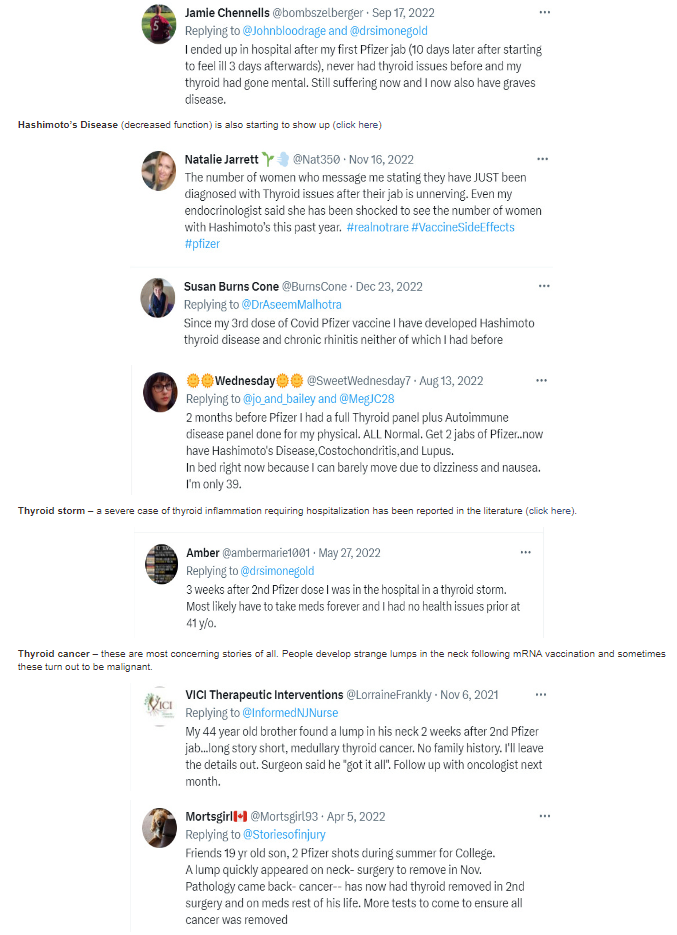Open more options on Jamie Chennells' tweet

pos(544,12)
